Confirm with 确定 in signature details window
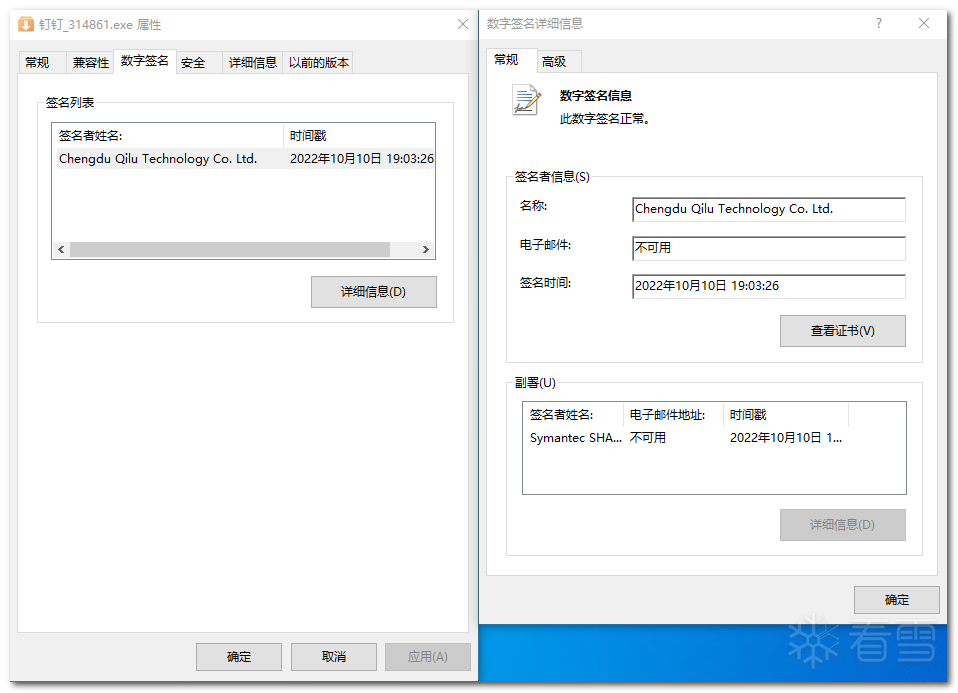This screenshot has height=693, width=958. tap(896, 600)
